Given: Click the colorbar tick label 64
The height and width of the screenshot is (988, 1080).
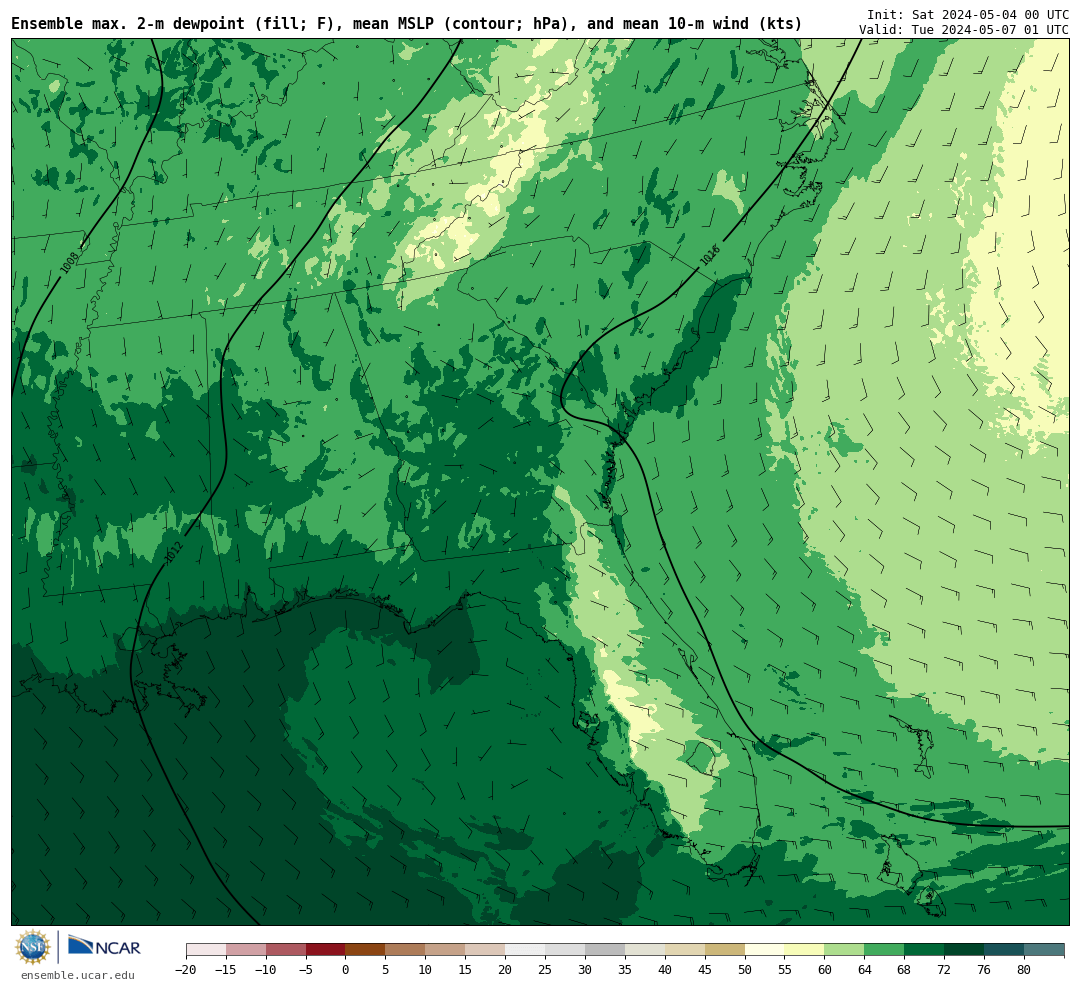Looking at the screenshot, I should point(864,970).
